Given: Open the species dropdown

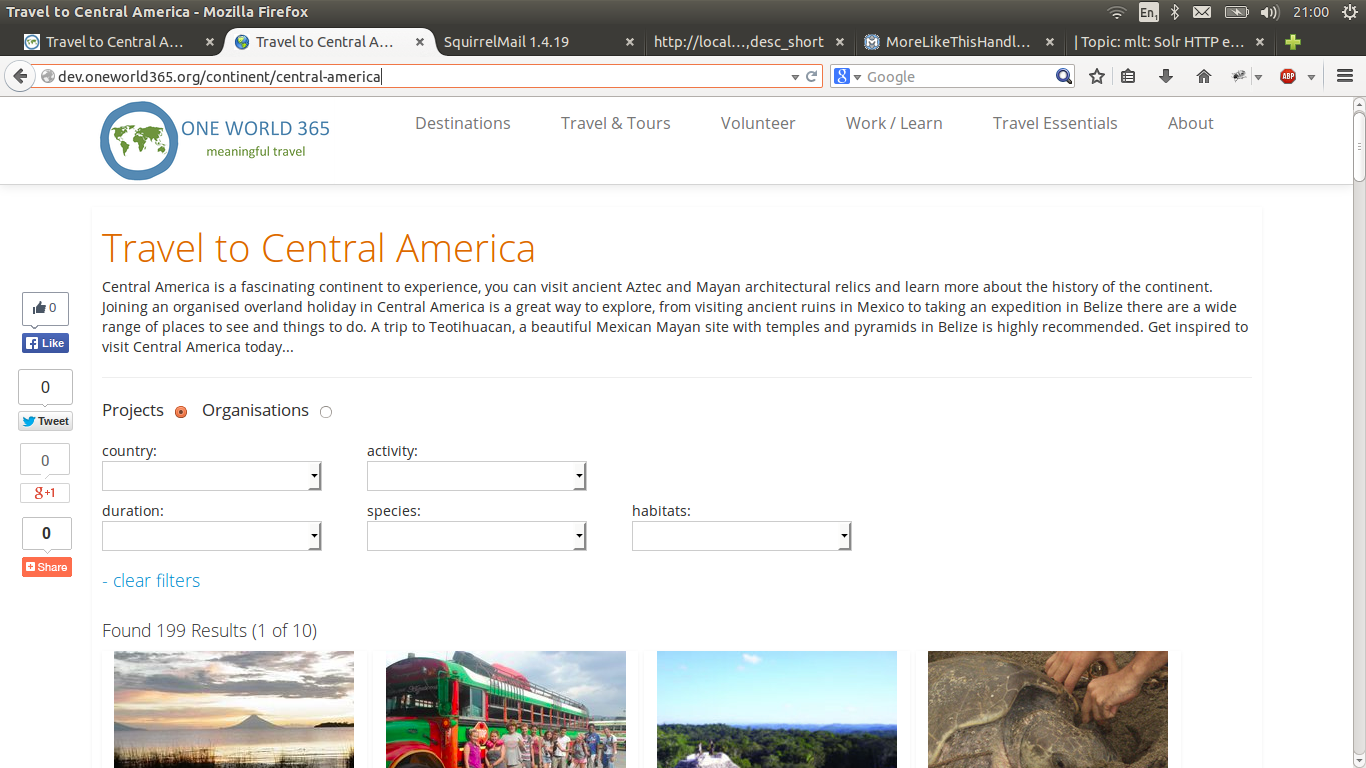Looking at the screenshot, I should tap(476, 537).
